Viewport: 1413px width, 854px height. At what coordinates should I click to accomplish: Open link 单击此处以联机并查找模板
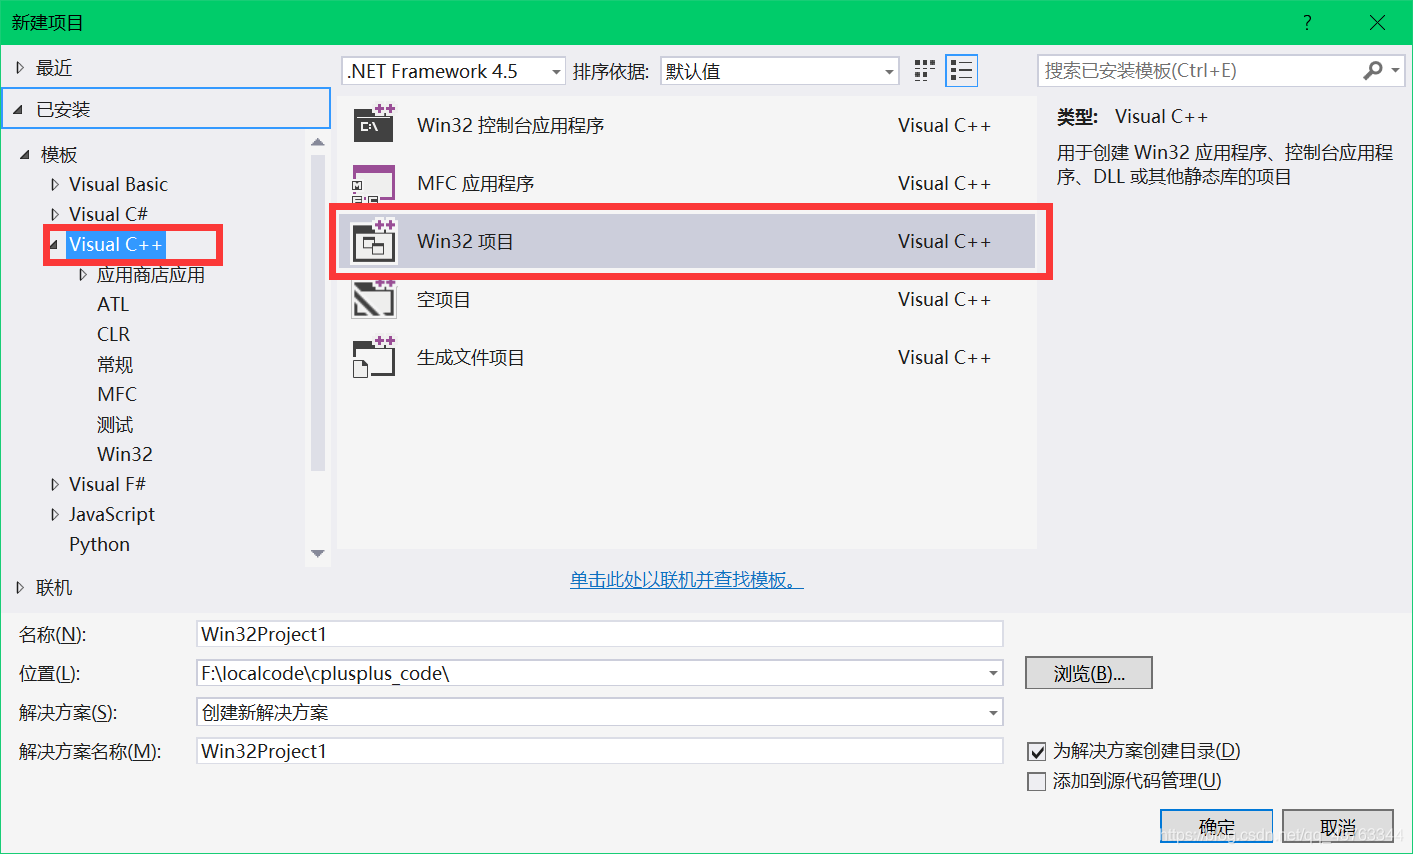click(687, 579)
